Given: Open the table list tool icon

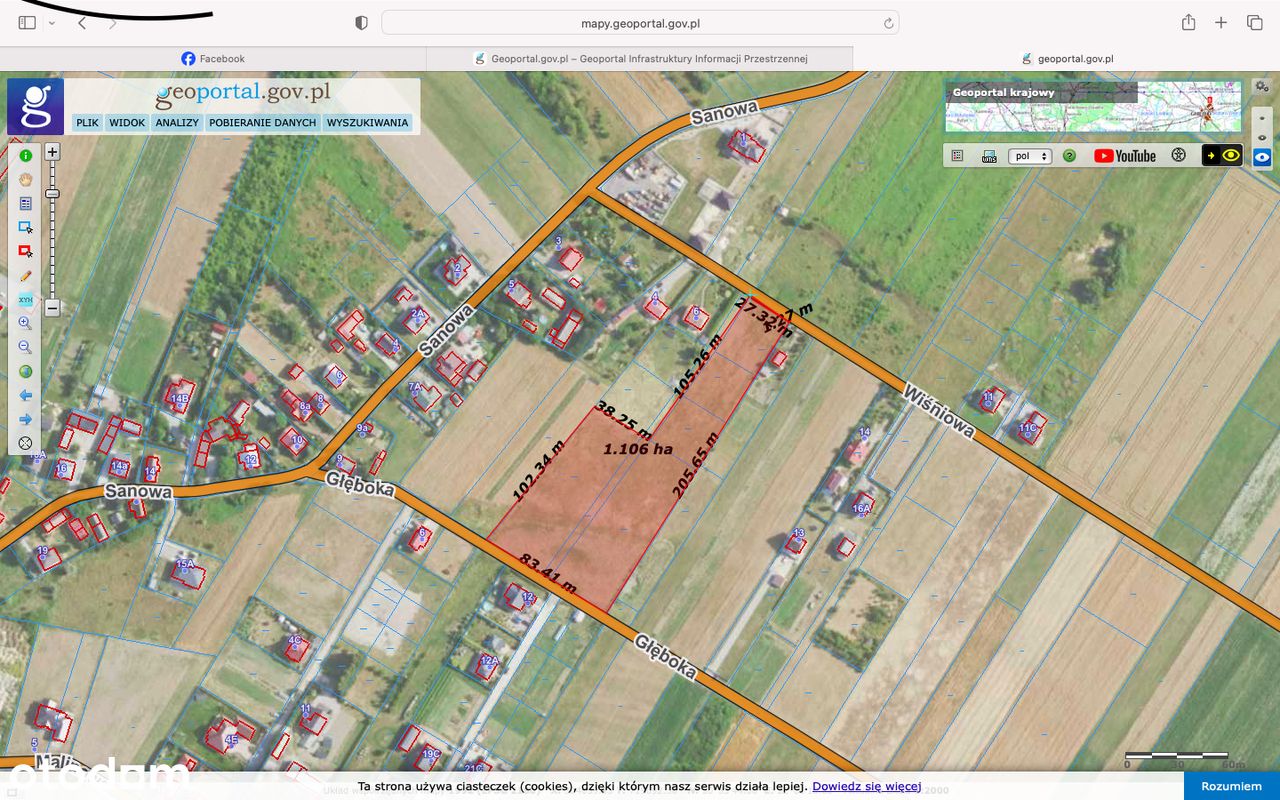Looking at the screenshot, I should tap(26, 203).
